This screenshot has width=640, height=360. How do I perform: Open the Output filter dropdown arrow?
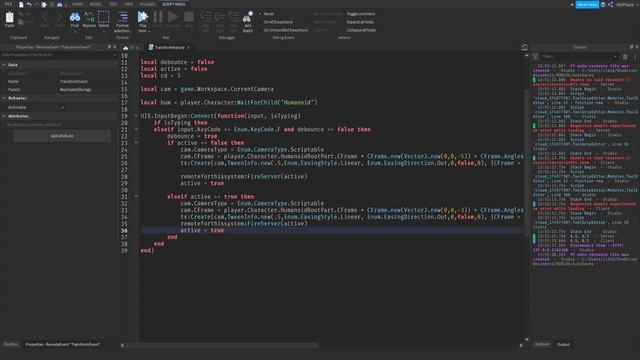(x=615, y=57)
